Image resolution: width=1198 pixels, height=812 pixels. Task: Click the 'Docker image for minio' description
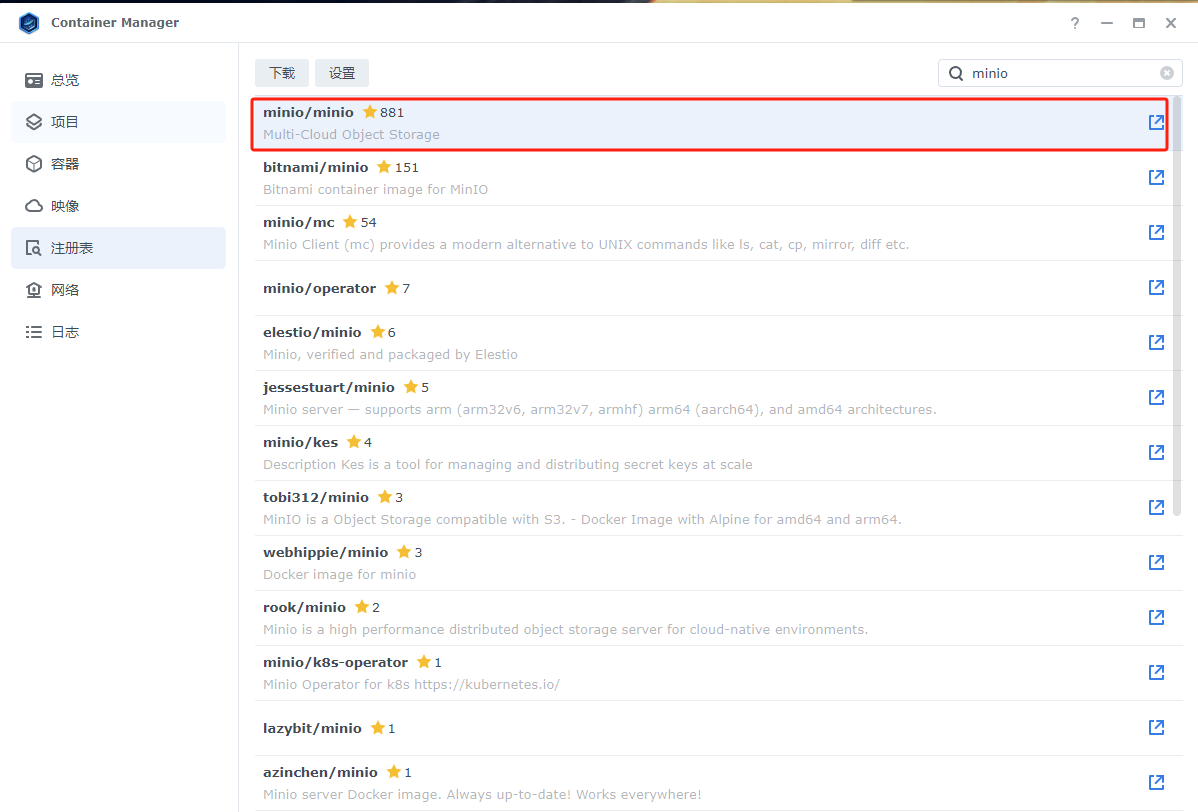[x=339, y=574]
